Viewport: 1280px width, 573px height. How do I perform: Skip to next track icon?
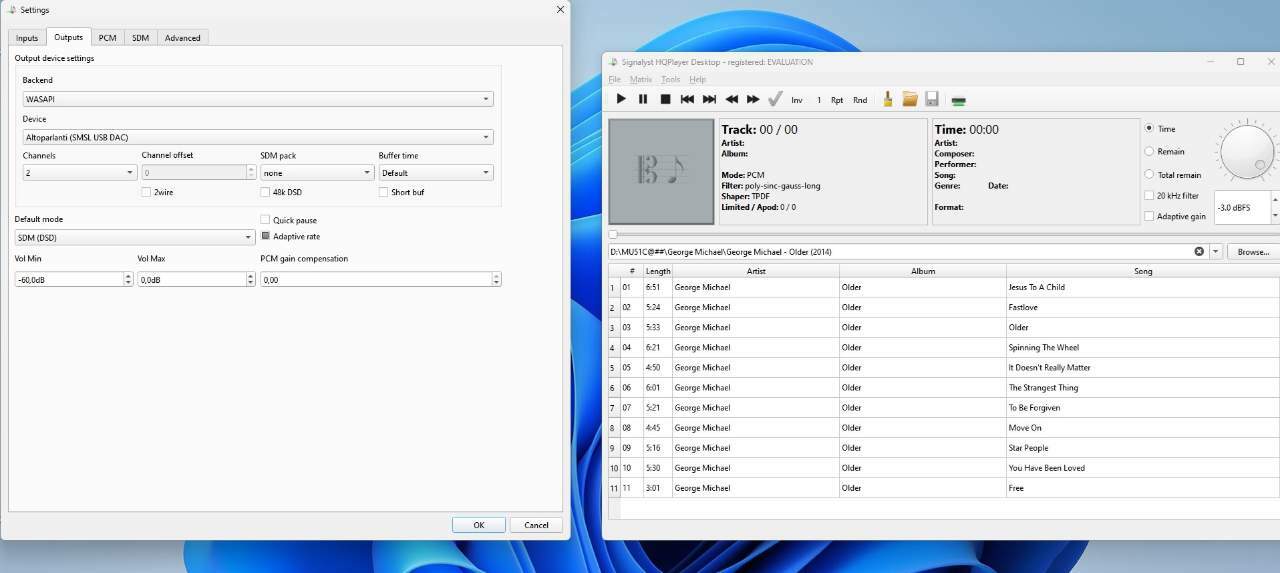(x=709, y=99)
